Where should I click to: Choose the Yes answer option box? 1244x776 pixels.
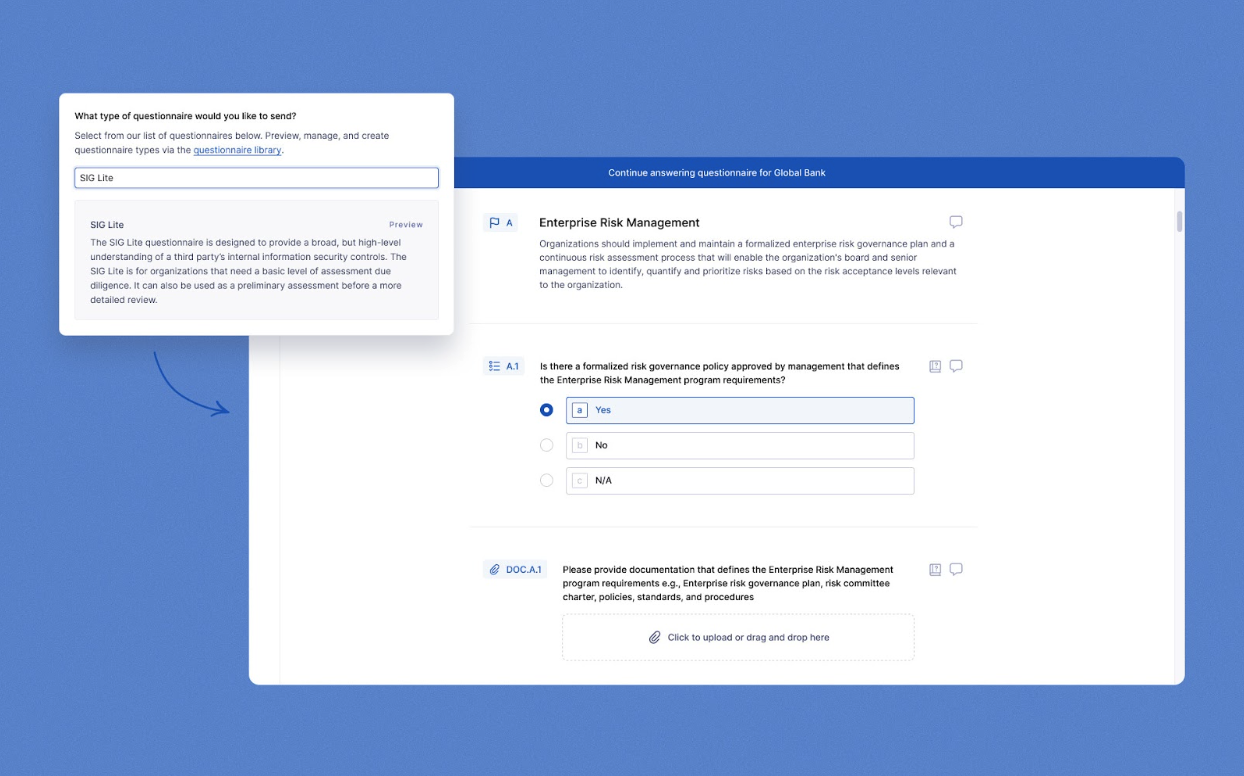coord(740,410)
